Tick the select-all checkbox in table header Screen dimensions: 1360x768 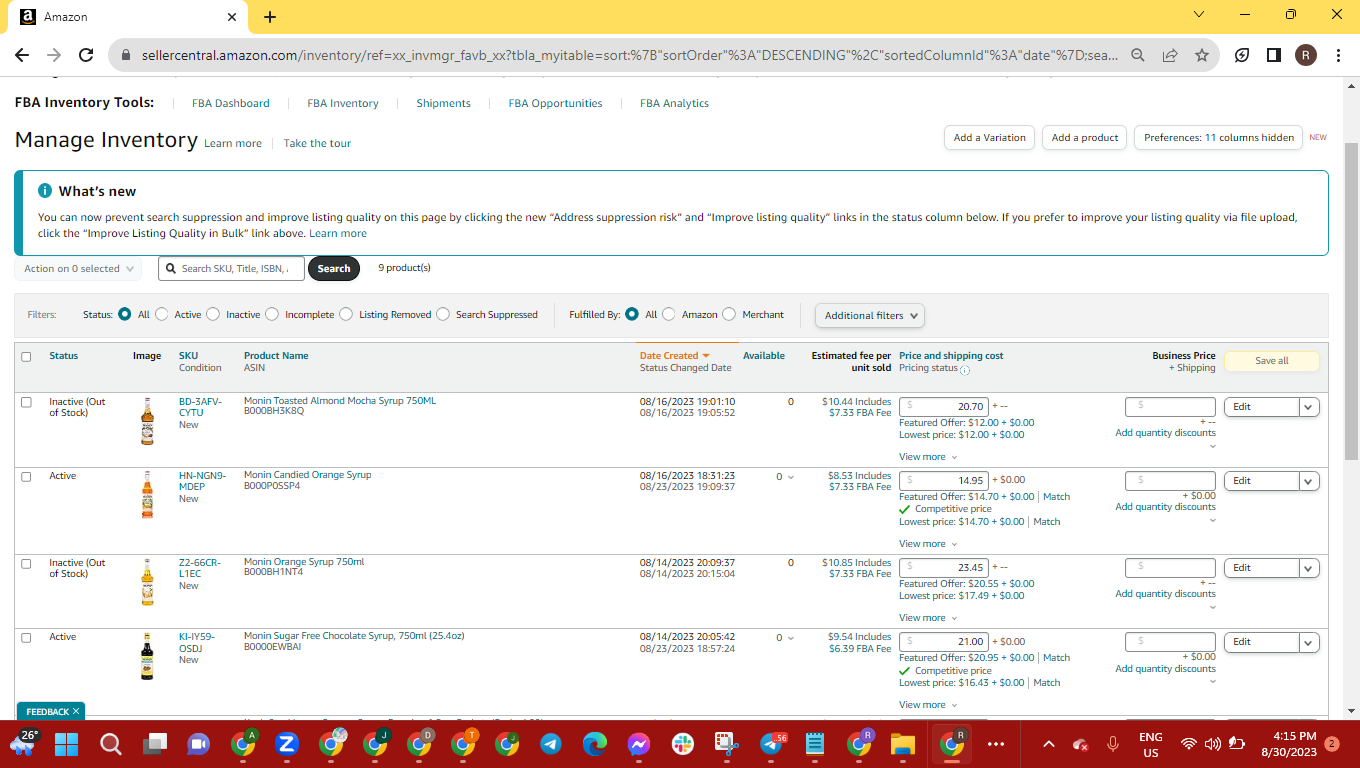[26, 357]
